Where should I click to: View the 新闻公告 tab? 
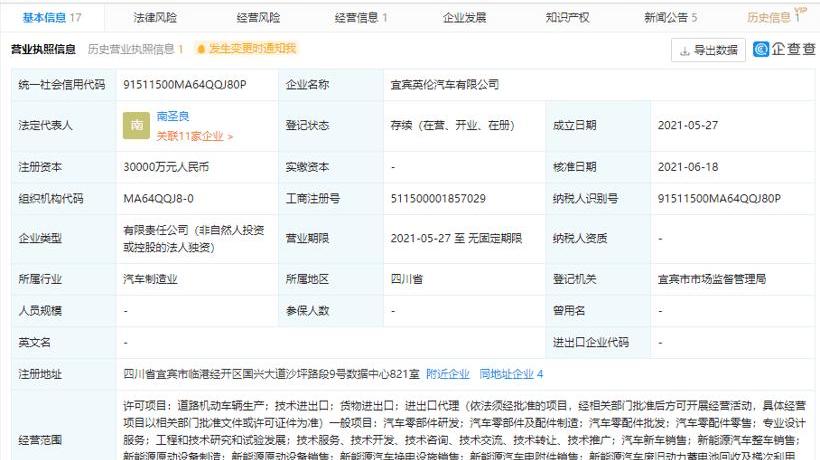click(670, 18)
